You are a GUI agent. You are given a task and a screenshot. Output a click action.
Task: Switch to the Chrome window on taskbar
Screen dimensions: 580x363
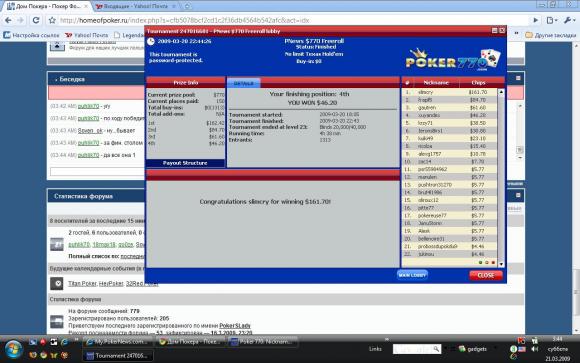190,342
